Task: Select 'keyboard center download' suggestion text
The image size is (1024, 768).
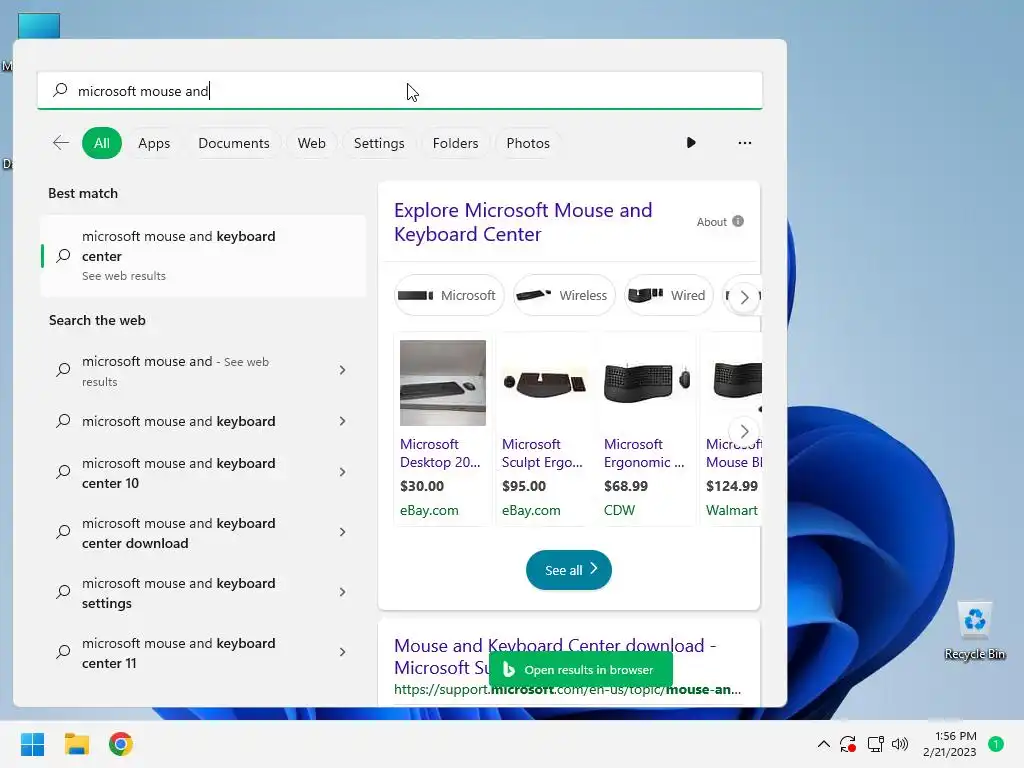Action: click(x=178, y=533)
